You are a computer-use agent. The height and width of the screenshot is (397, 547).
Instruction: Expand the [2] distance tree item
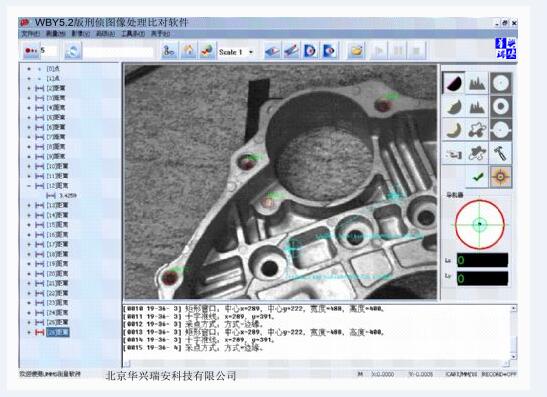pos(29,88)
